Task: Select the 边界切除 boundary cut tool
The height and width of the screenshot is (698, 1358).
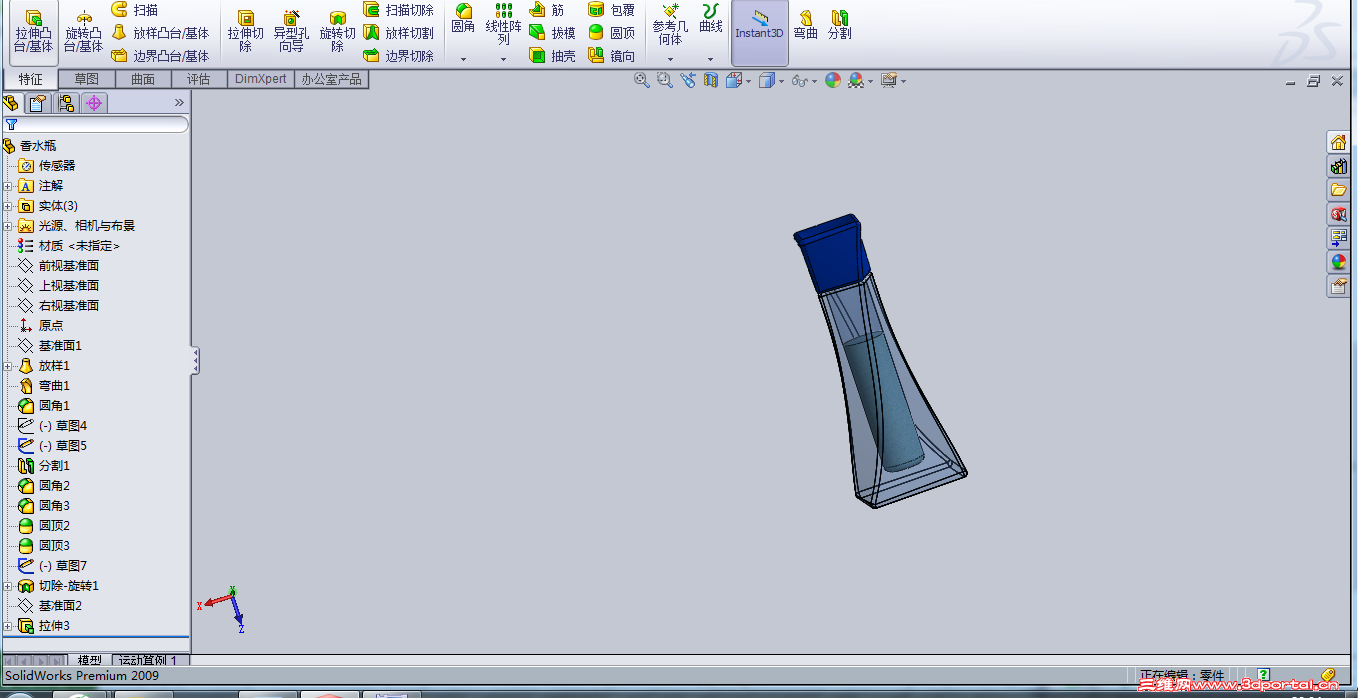Action: pyautogui.click(x=398, y=56)
